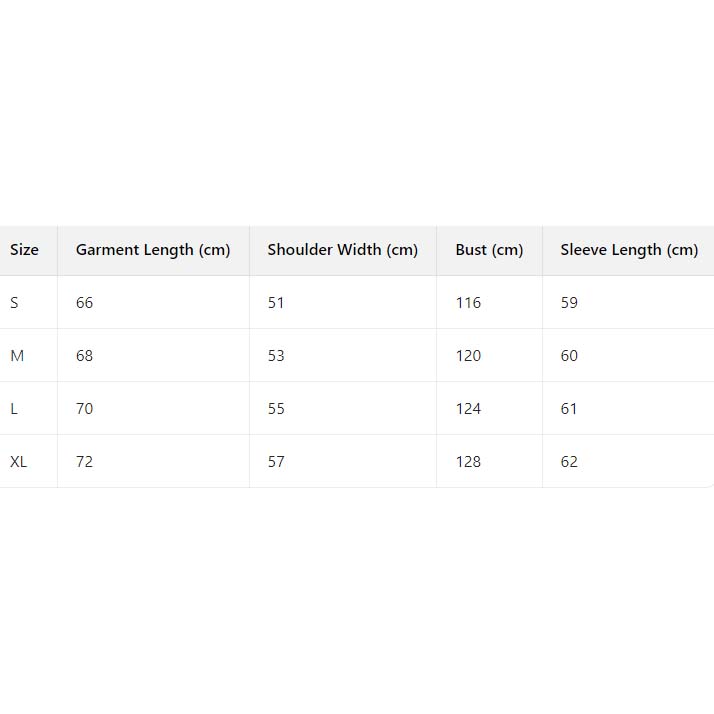
Task: Click bust value 120
Action: click(468, 356)
